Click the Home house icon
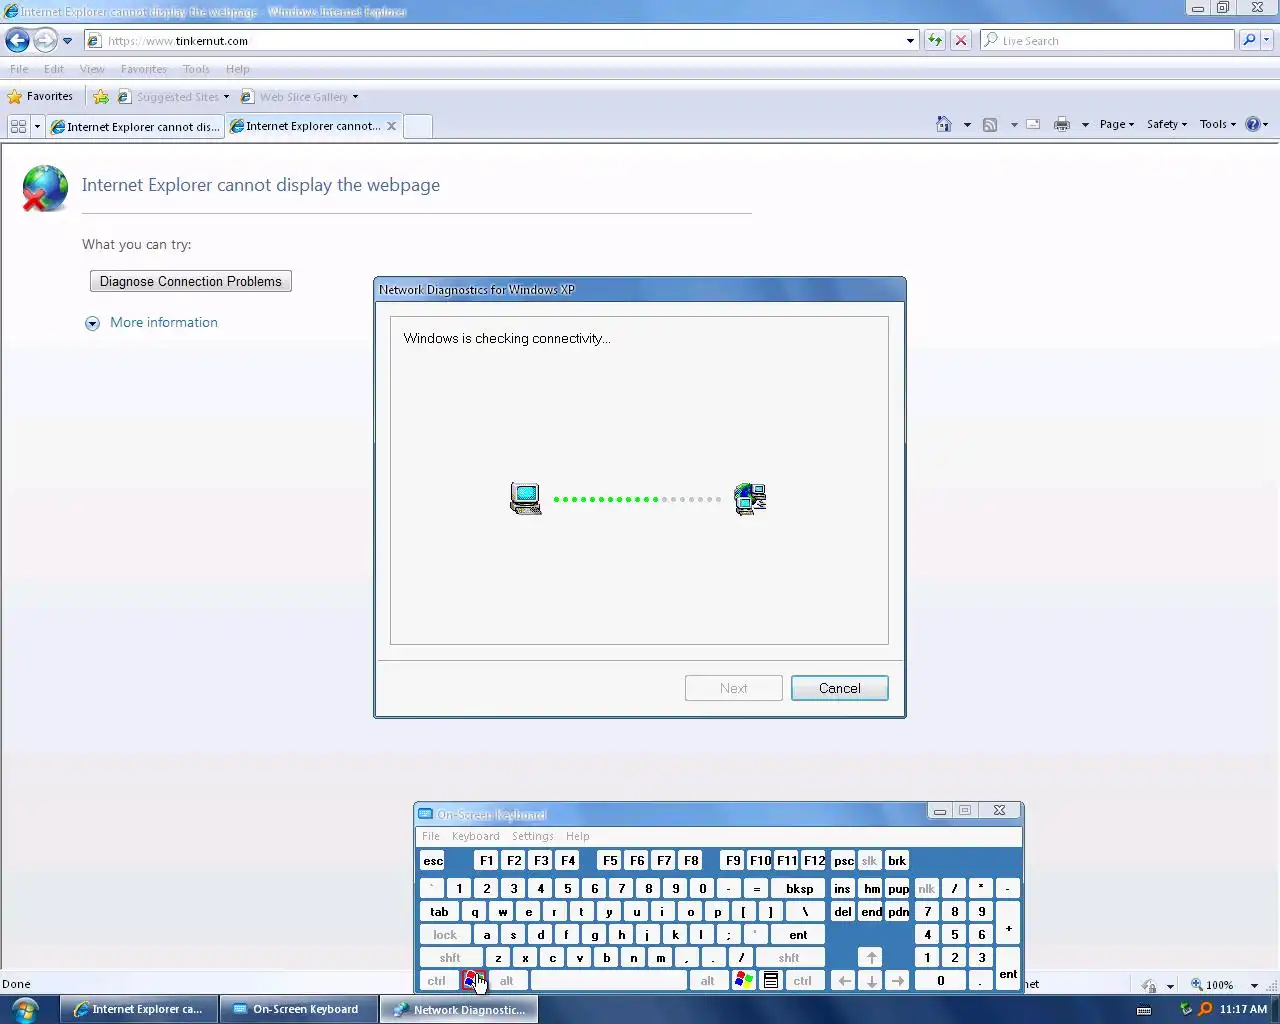The width and height of the screenshot is (1280, 1024). [x=943, y=125]
